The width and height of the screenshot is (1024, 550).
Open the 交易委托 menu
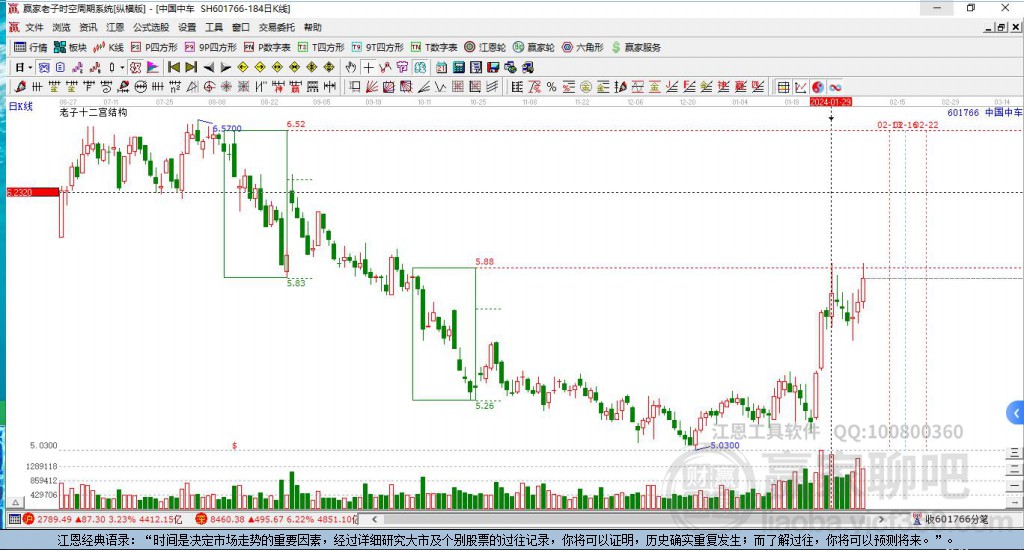(276, 27)
